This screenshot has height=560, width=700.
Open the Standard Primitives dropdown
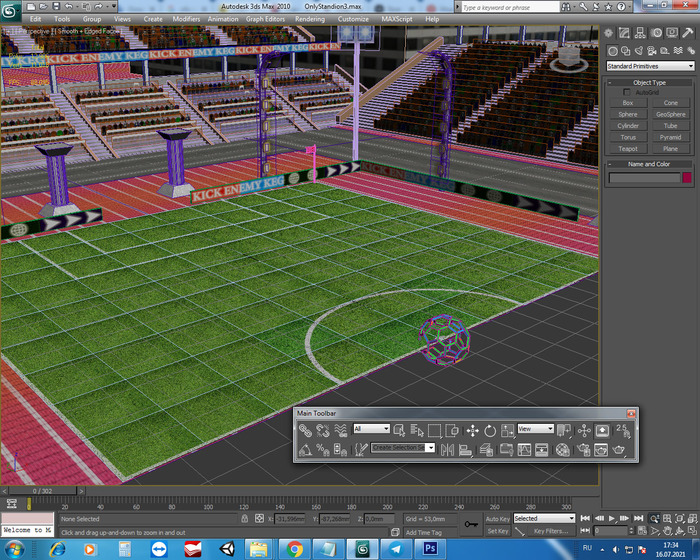[x=649, y=66]
